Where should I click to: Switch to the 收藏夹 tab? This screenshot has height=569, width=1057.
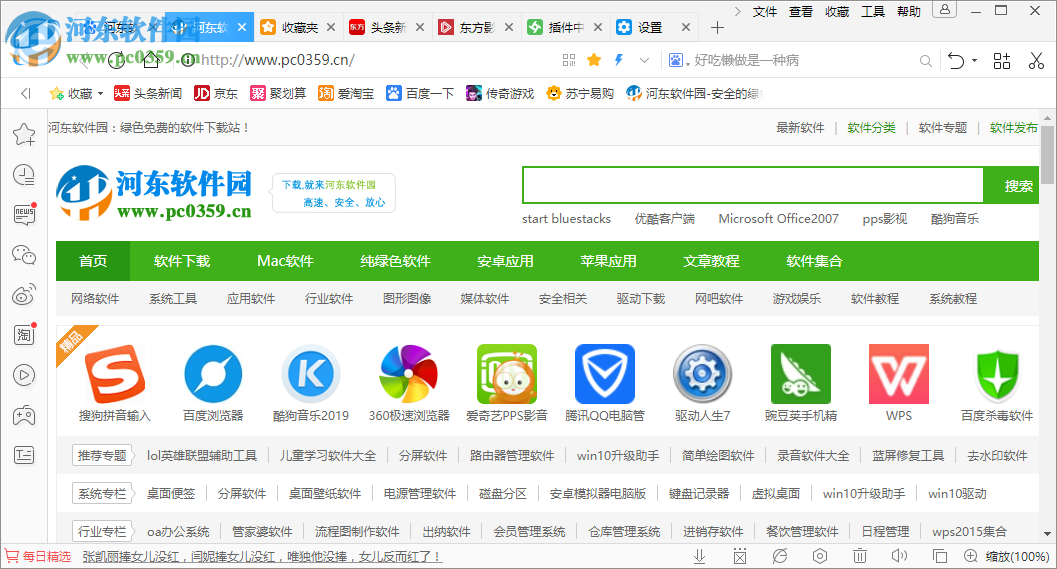coord(297,28)
